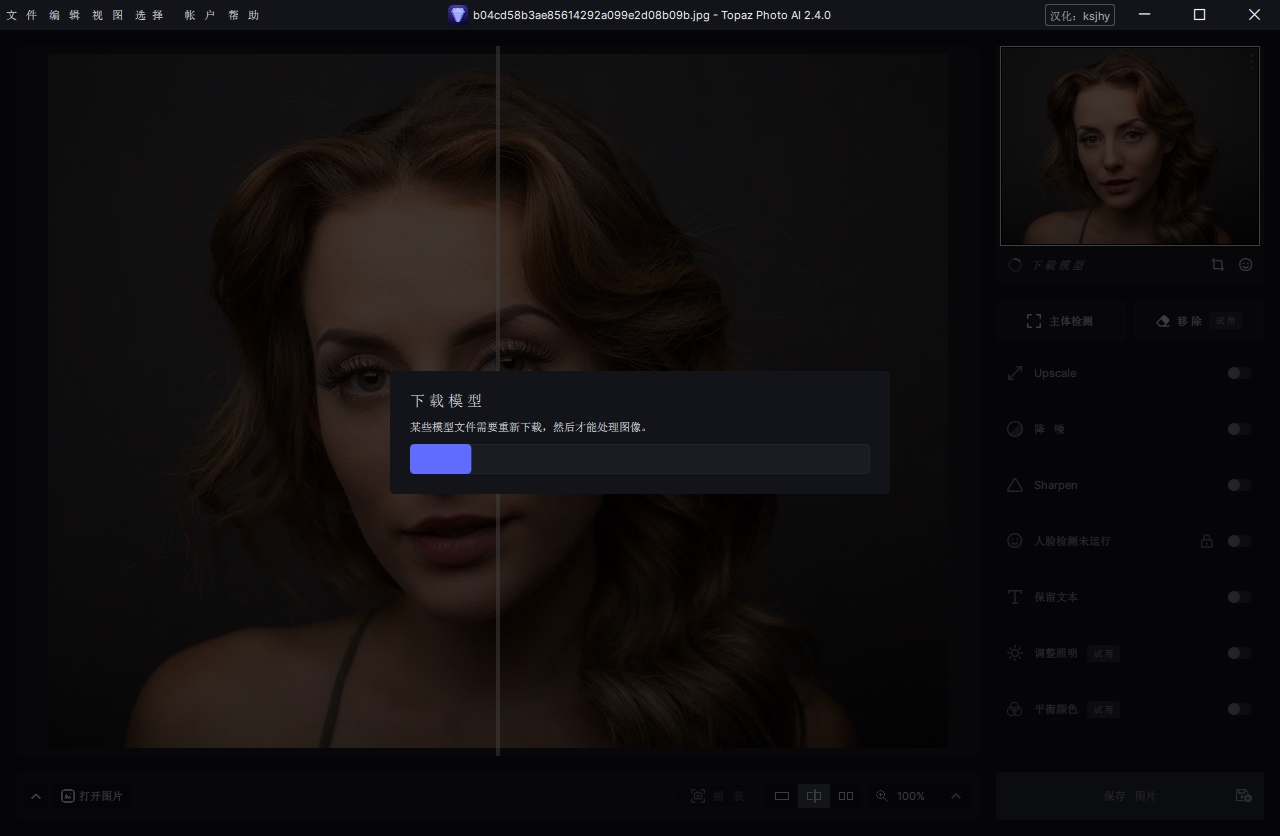Click the save options icon on save button
The width and height of the screenshot is (1280, 836).
tap(1243, 796)
